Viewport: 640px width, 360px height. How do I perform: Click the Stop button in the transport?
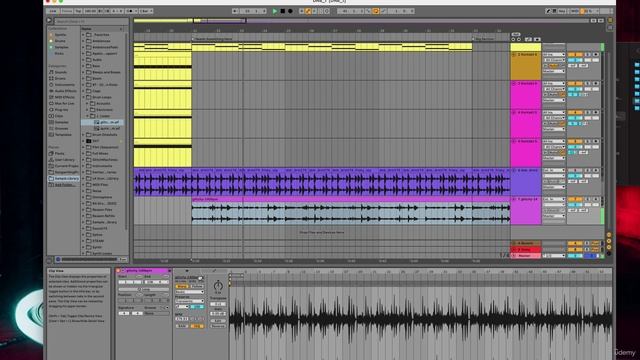point(282,11)
